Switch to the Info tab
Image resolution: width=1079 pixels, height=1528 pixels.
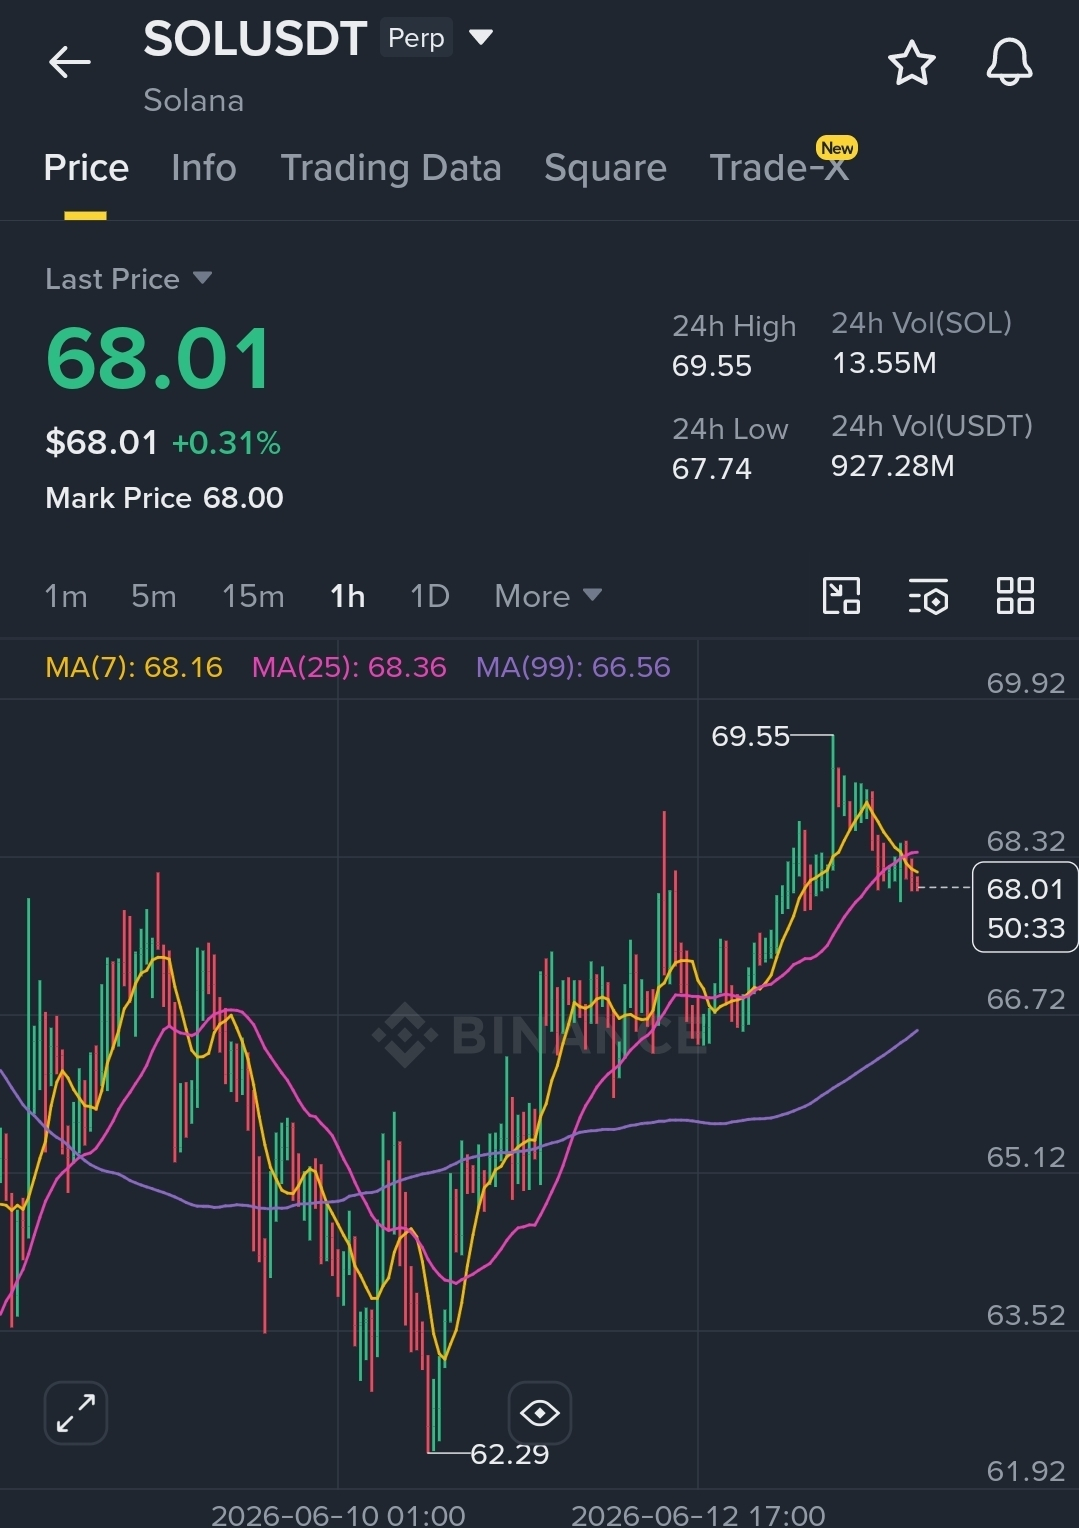(204, 168)
